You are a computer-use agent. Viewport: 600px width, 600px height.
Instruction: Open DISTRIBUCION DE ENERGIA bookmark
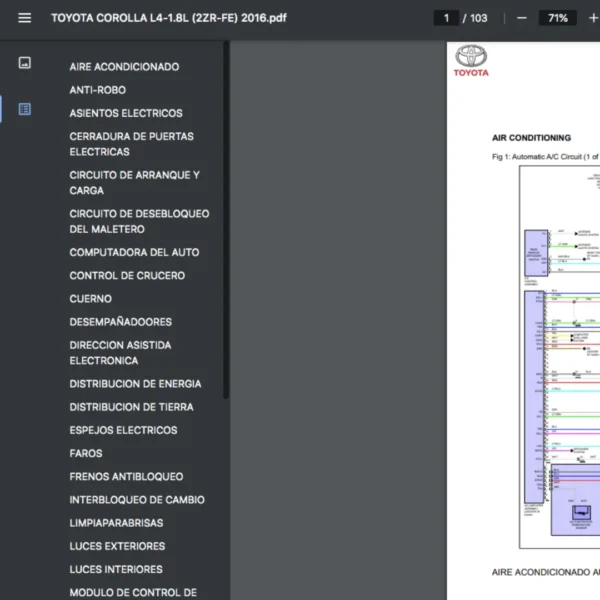(x=135, y=384)
